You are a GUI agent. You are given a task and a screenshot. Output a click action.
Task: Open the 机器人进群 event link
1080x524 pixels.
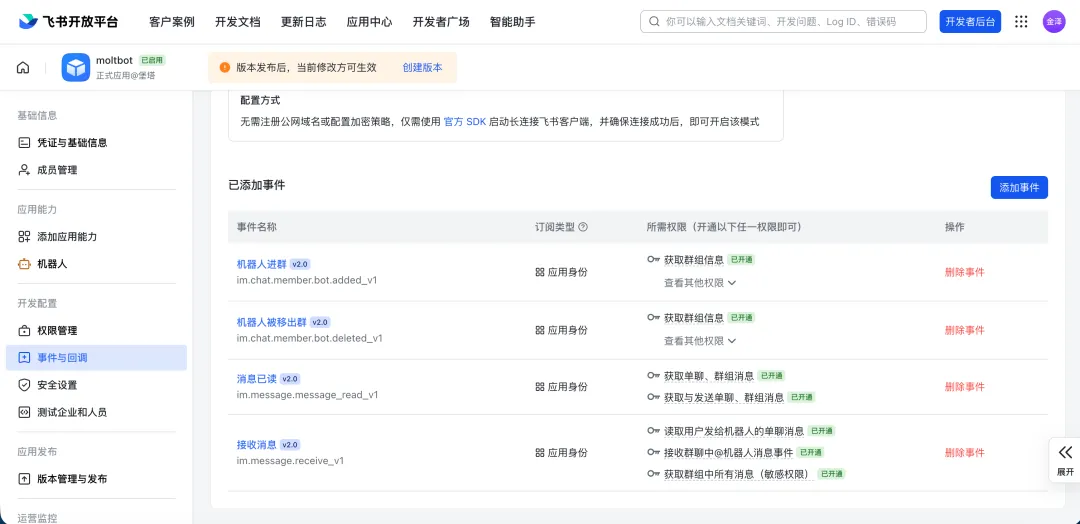coord(261,264)
